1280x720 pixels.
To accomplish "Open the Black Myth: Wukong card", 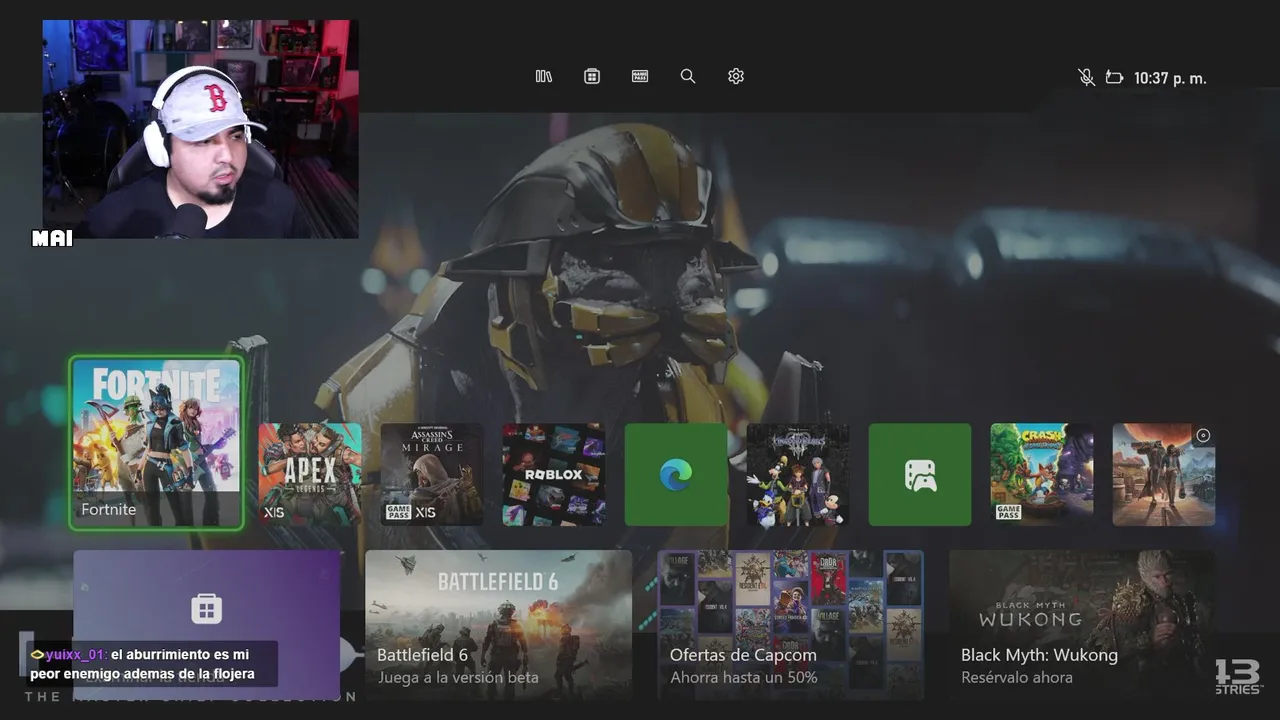I will tap(1082, 625).
